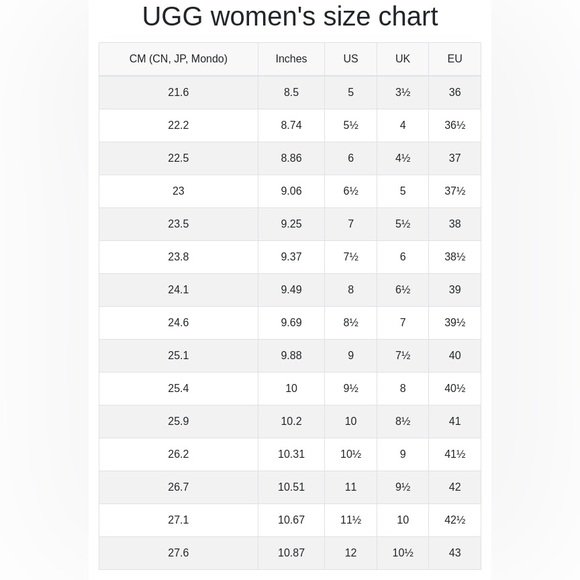Select the US column header
The height and width of the screenshot is (580, 580).
click(x=351, y=59)
